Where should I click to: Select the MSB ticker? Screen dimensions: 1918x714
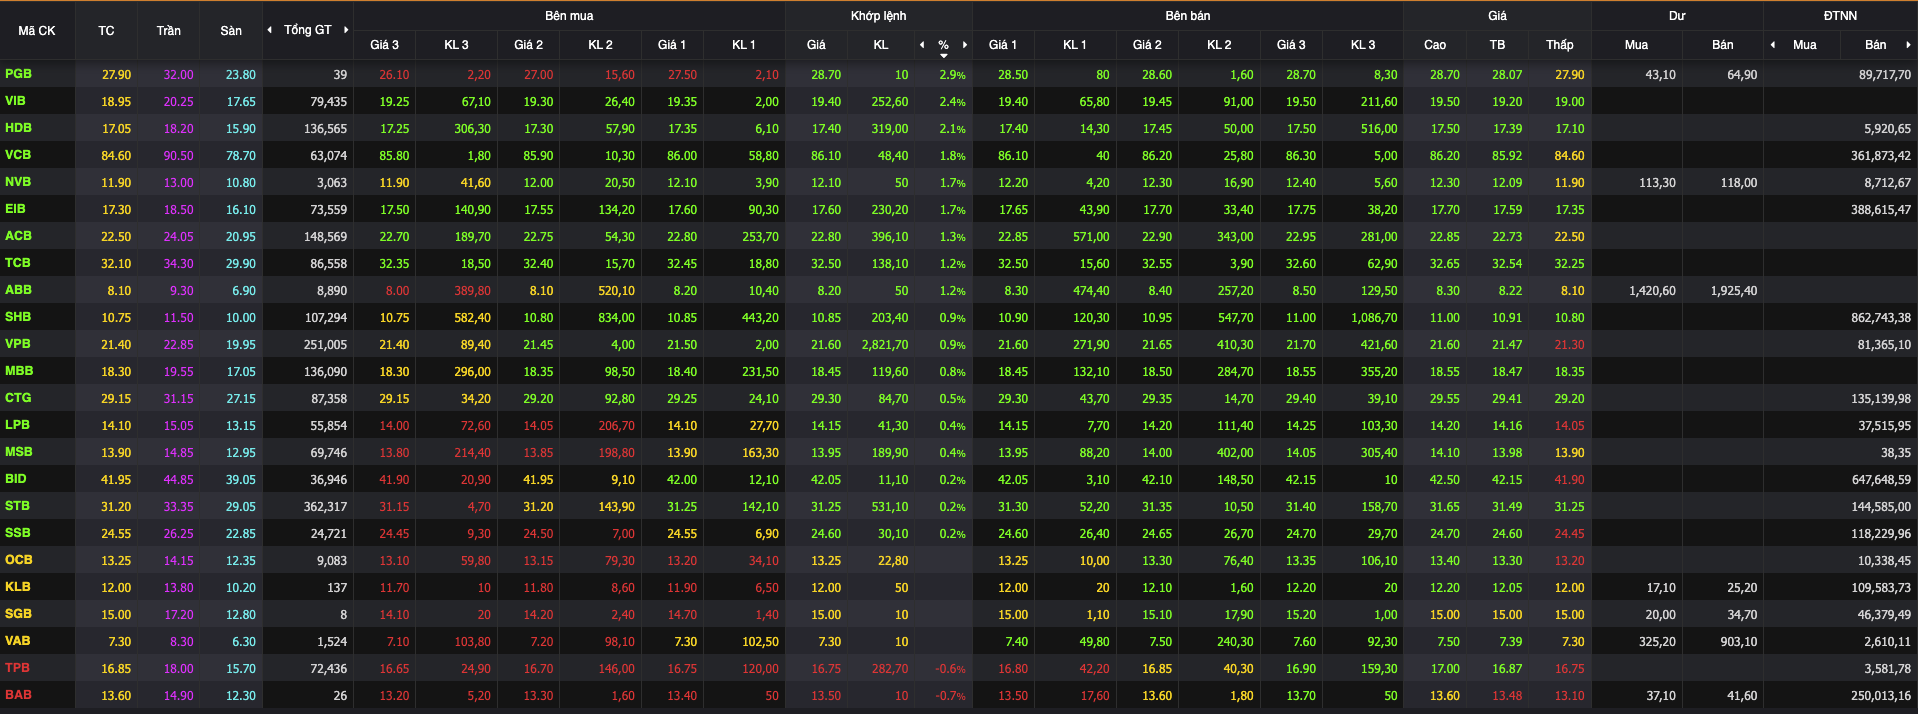point(19,452)
